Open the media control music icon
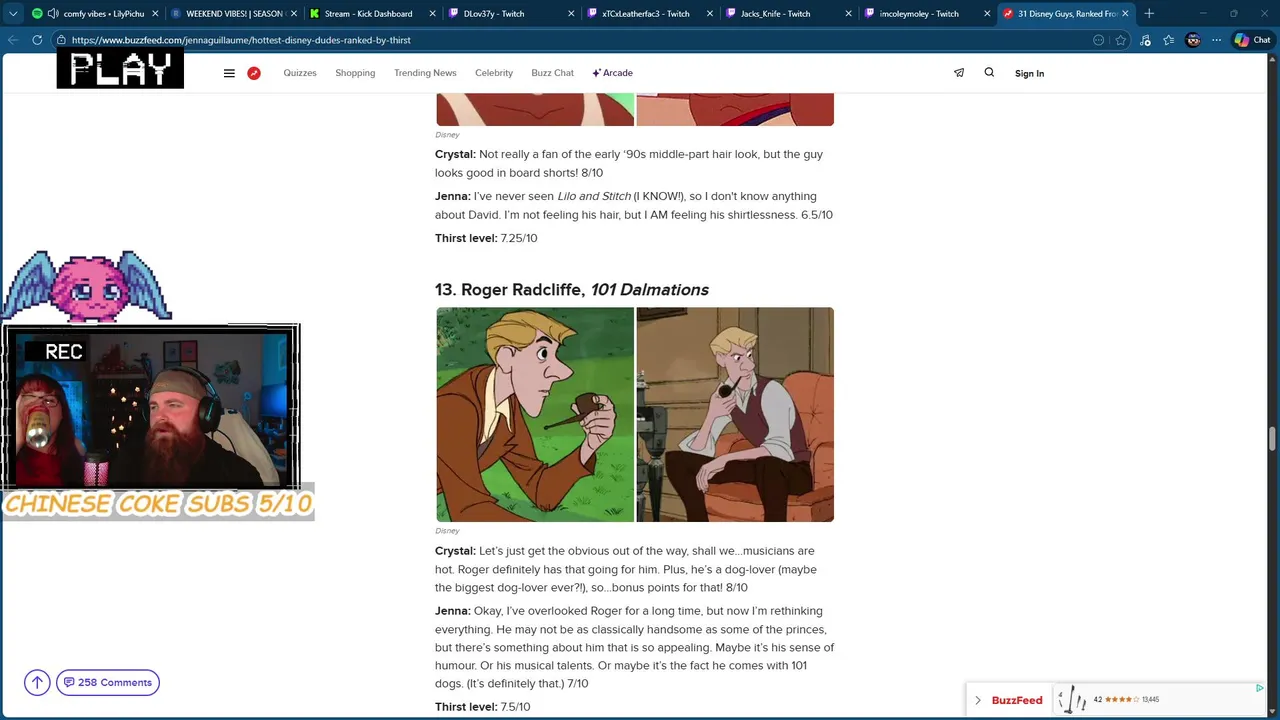The height and width of the screenshot is (720, 1280). tap(1145, 40)
